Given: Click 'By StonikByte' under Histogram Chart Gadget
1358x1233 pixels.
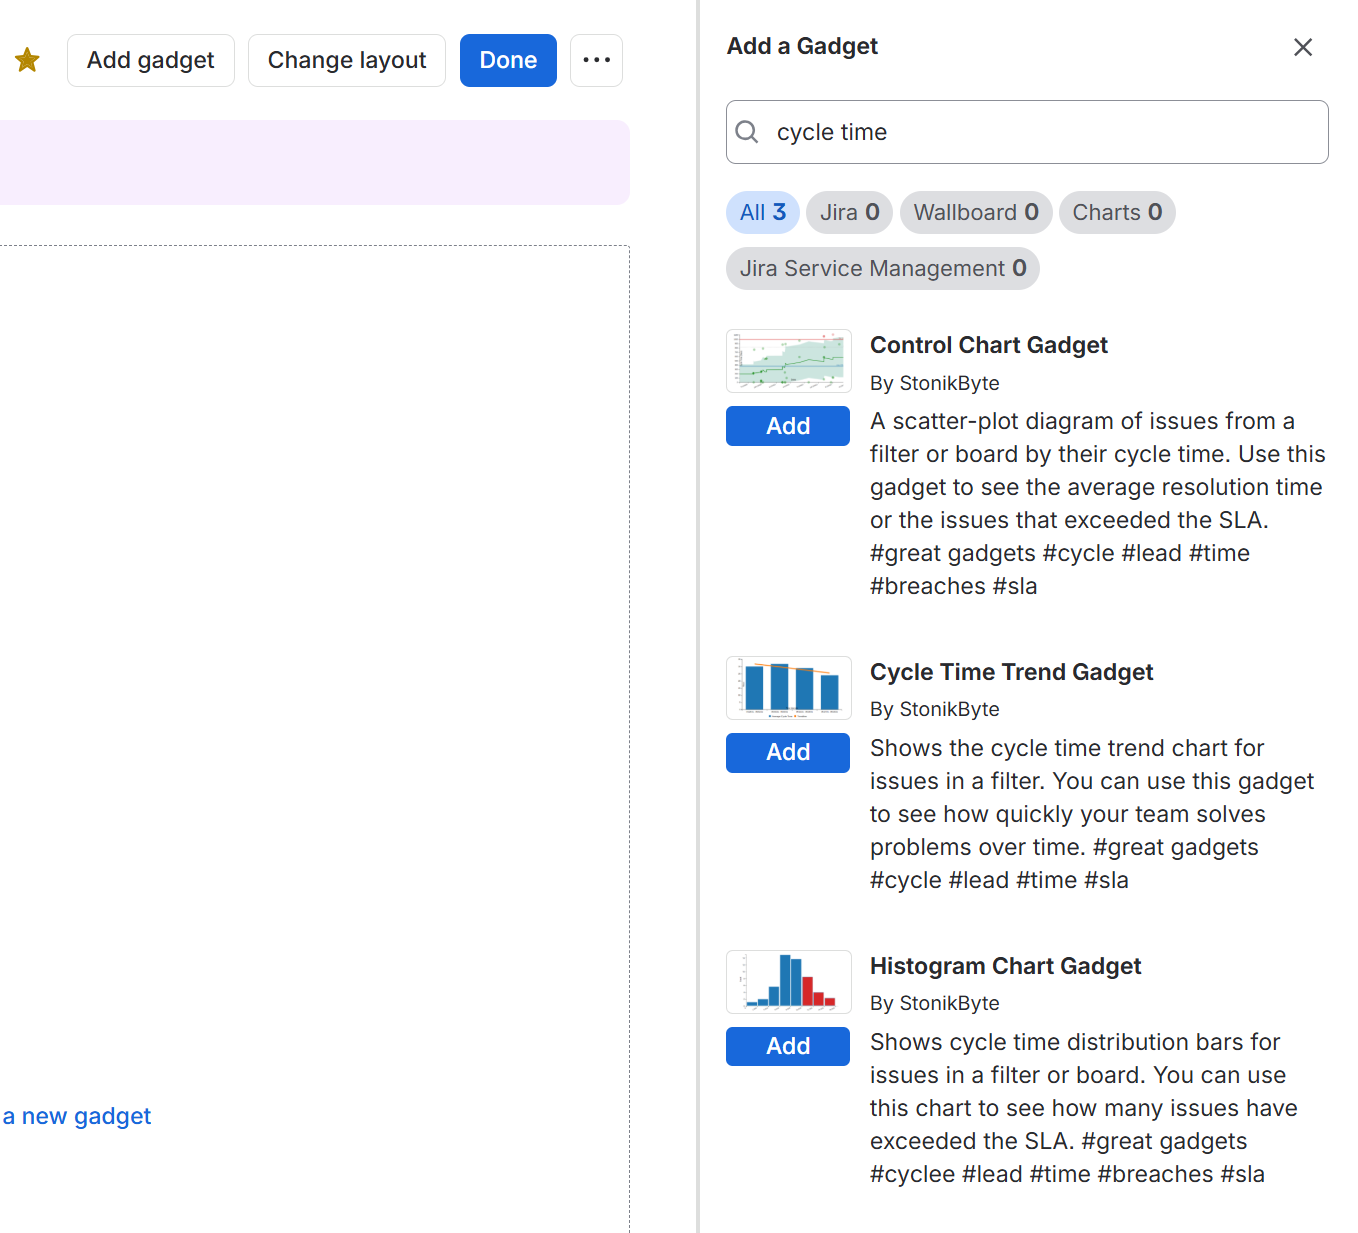Looking at the screenshot, I should 934,1003.
